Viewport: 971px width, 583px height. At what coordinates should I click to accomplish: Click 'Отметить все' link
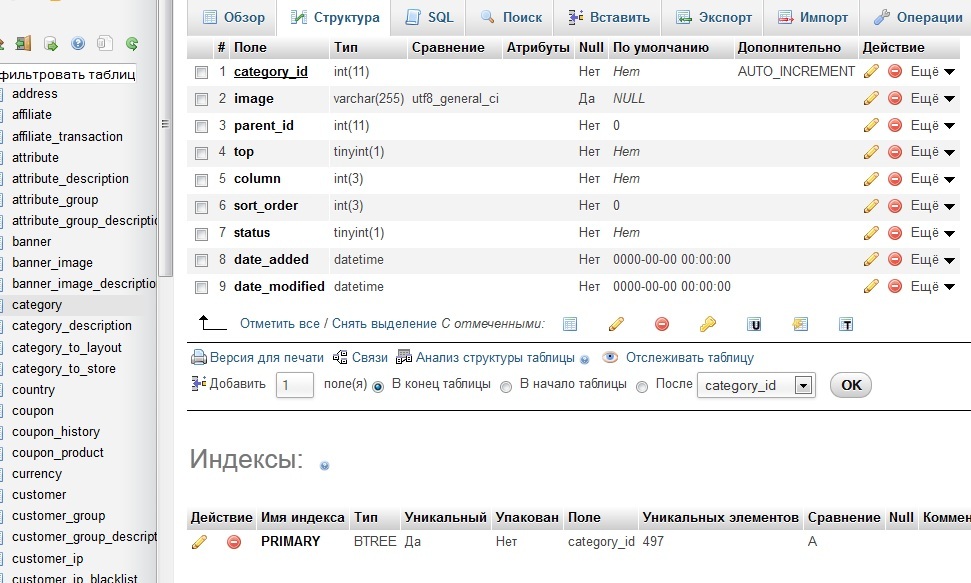(280, 323)
